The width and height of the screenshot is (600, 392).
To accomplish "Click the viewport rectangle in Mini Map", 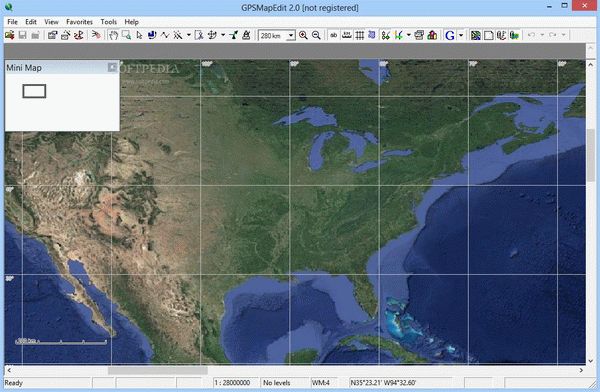I will 34,91.
